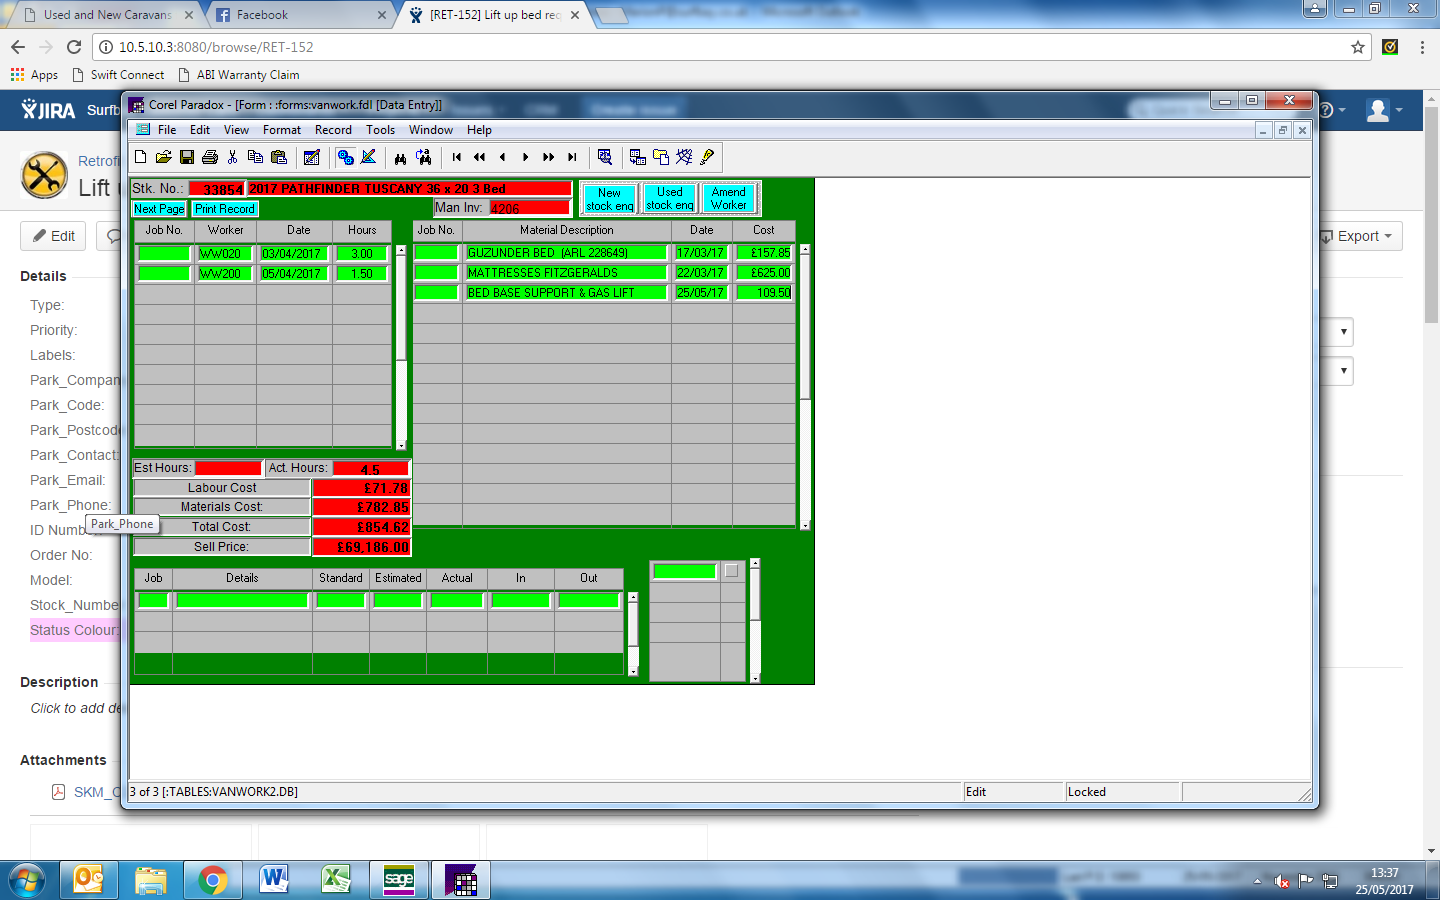This screenshot has width=1440, height=900.
Task: Click the Next Page button
Action: pos(159,209)
